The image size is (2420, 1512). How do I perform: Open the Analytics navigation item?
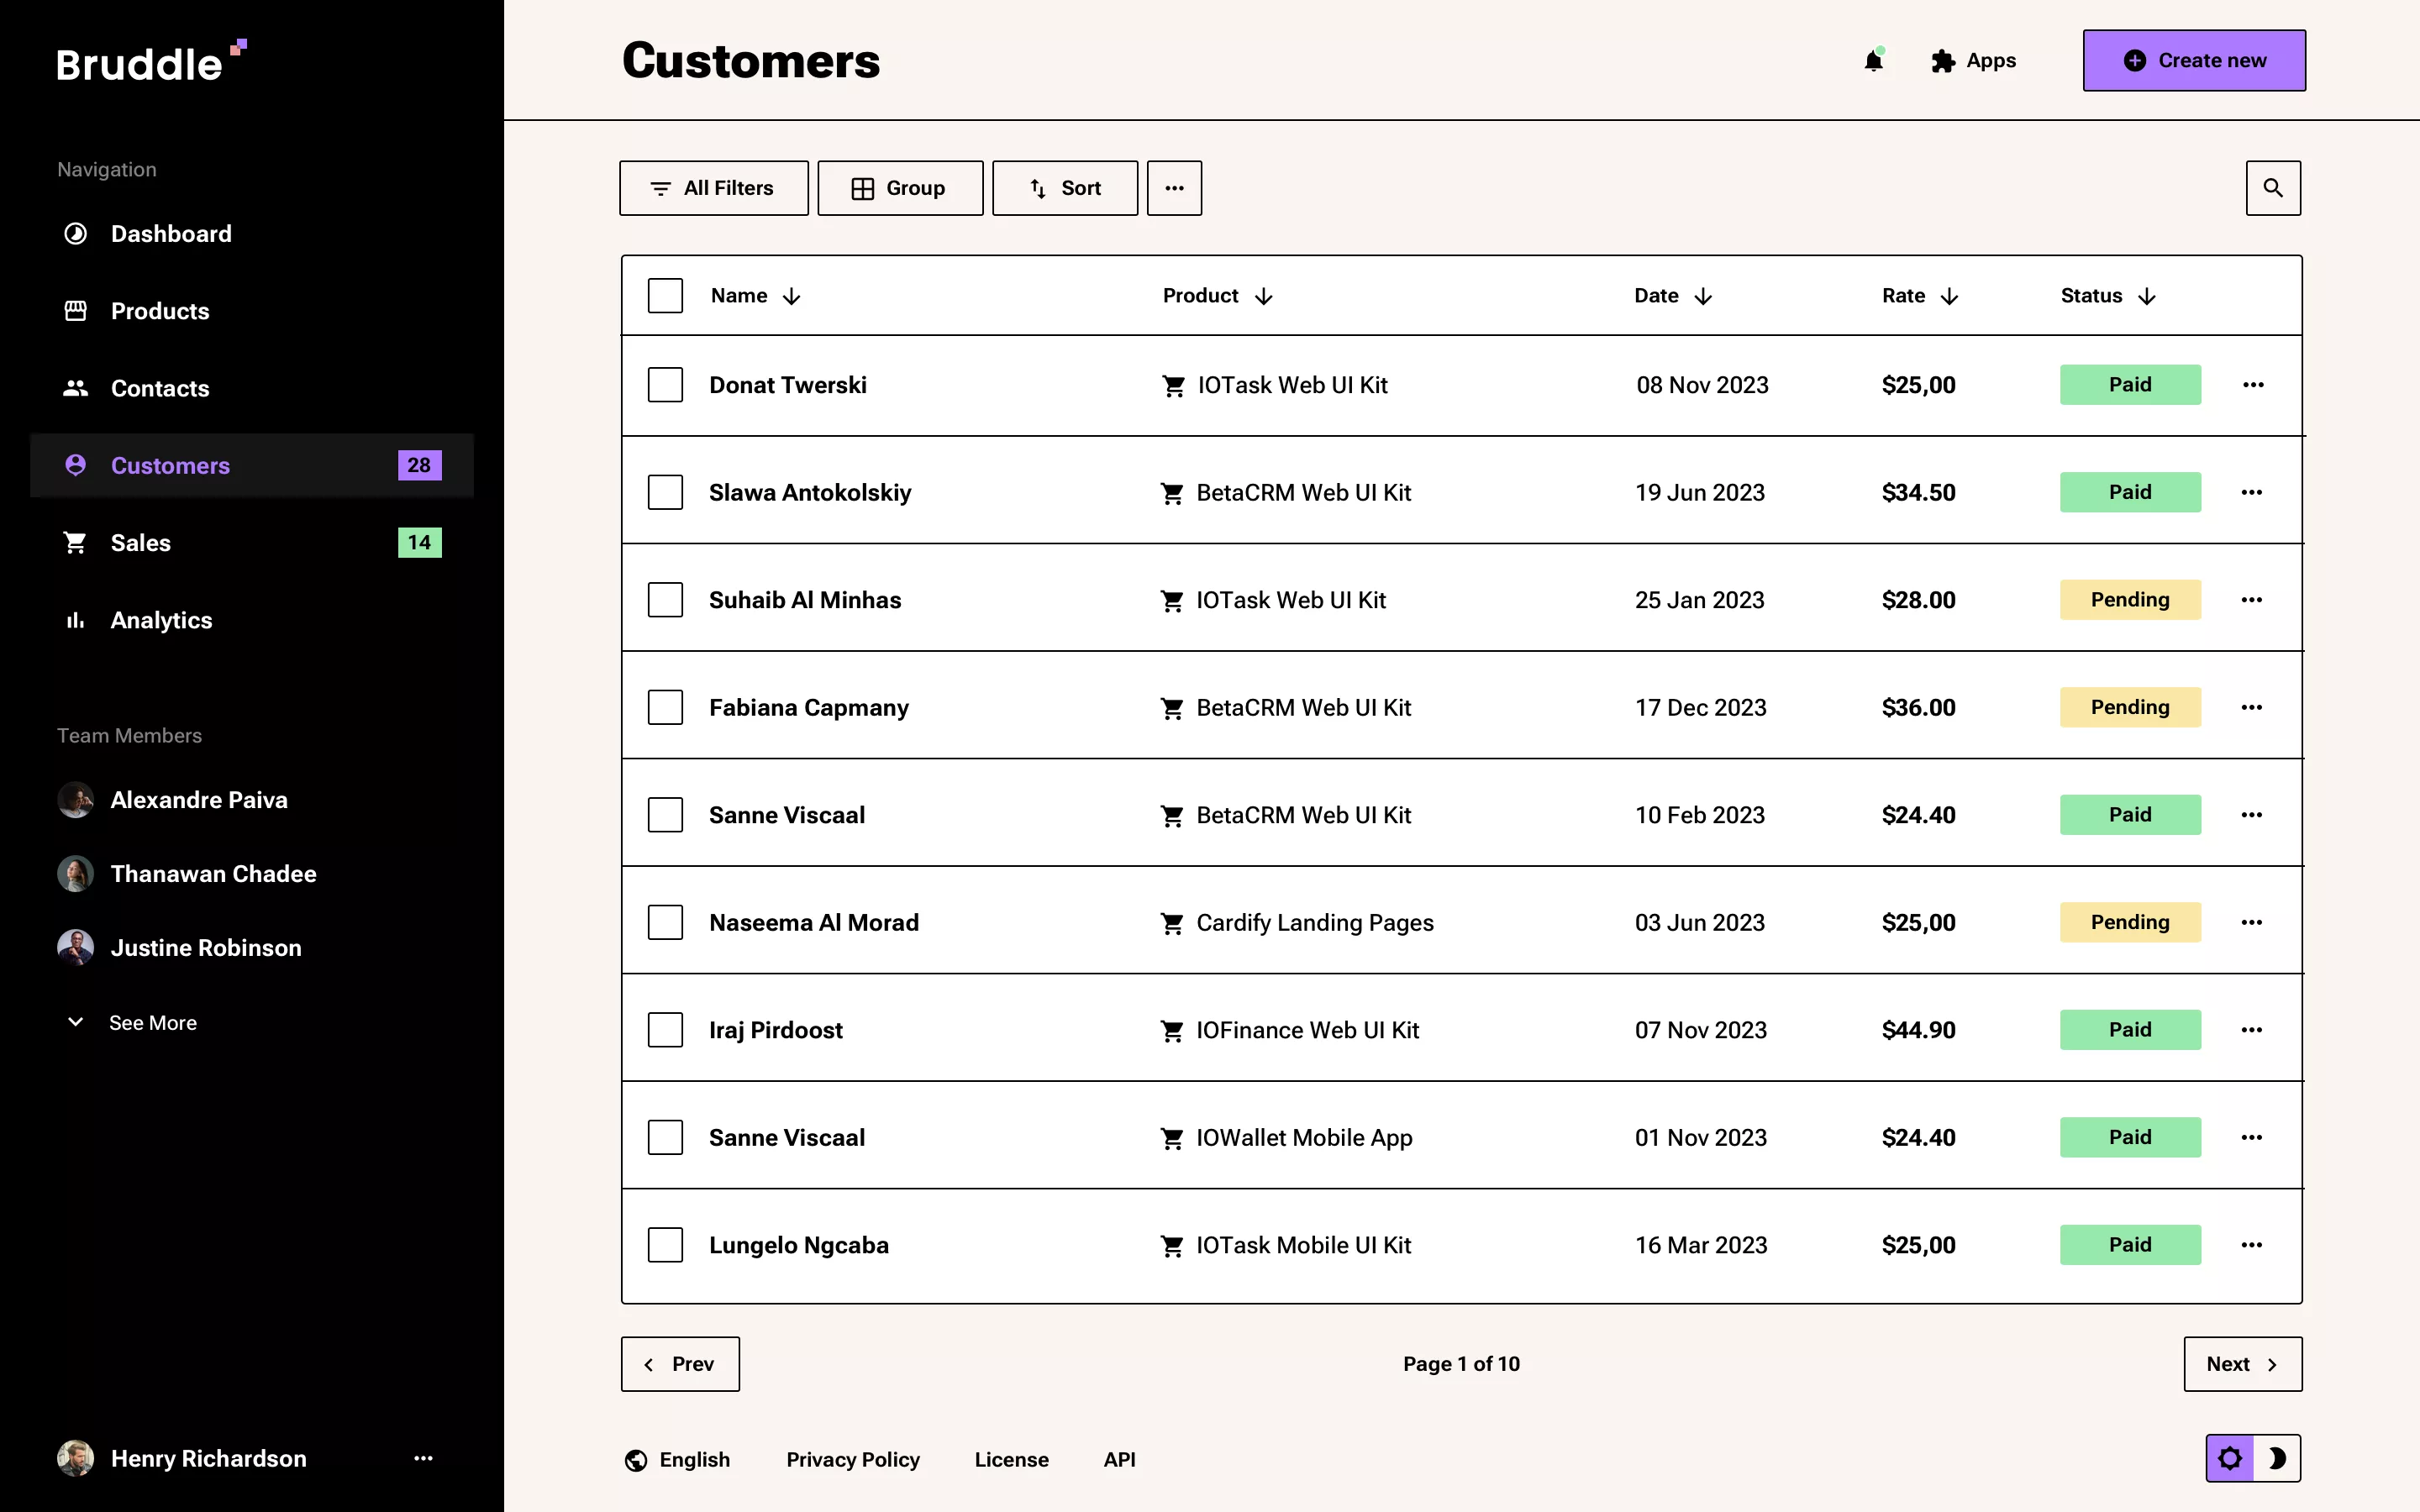coord(161,620)
